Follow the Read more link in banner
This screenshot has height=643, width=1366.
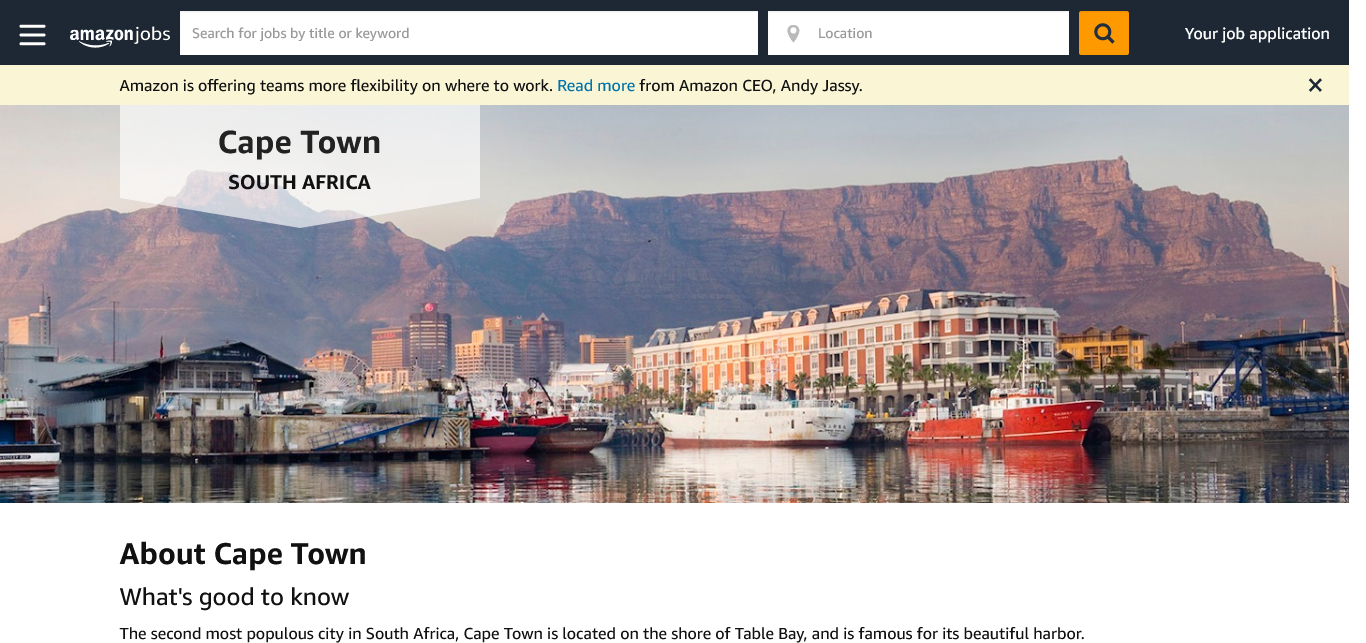[x=595, y=86]
